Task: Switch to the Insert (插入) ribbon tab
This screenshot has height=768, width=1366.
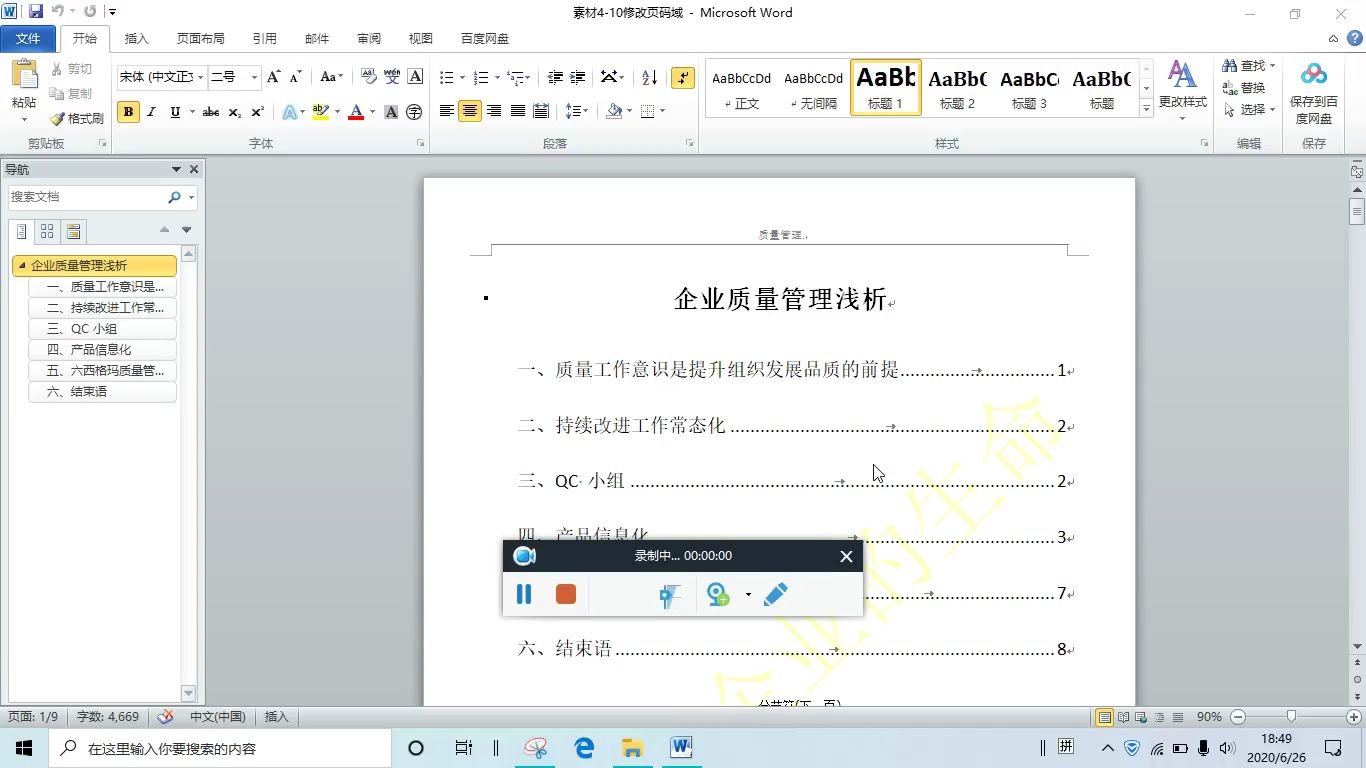Action: click(x=136, y=38)
